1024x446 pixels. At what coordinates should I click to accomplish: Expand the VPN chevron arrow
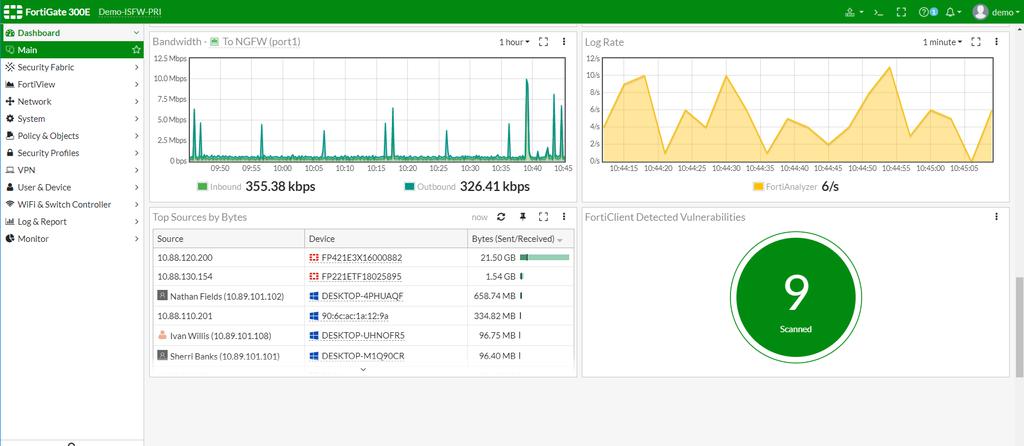point(136,170)
